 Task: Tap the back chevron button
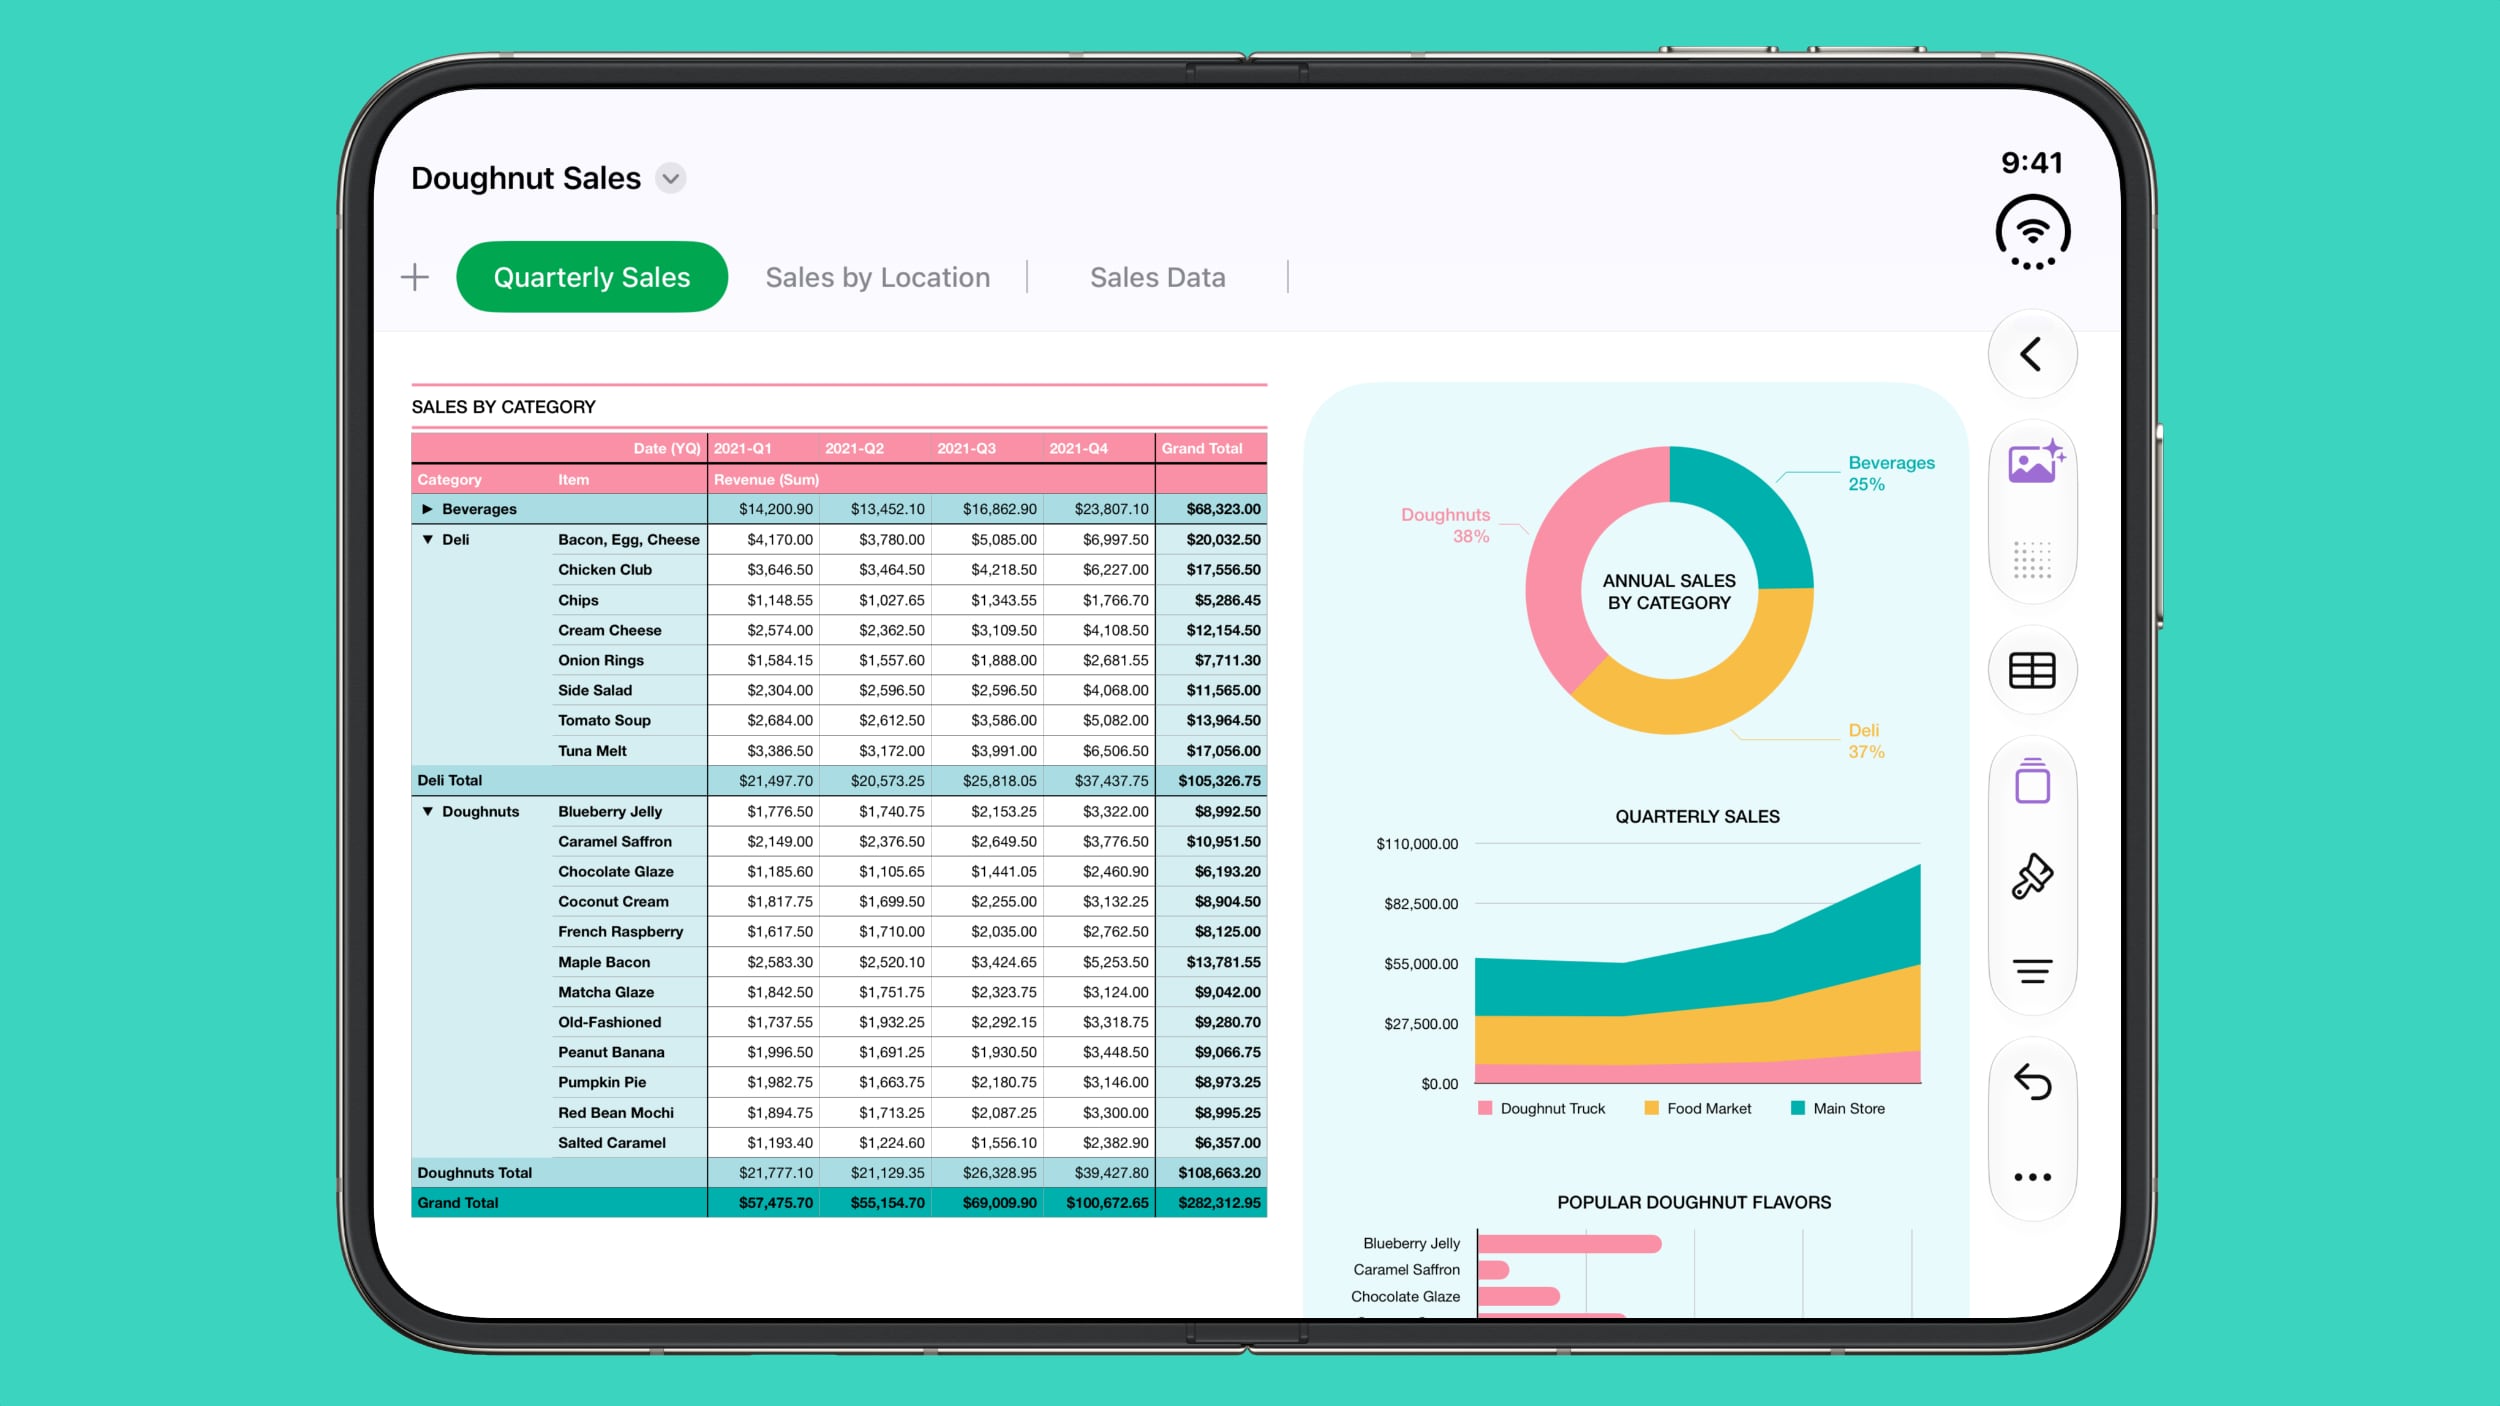point(2031,354)
